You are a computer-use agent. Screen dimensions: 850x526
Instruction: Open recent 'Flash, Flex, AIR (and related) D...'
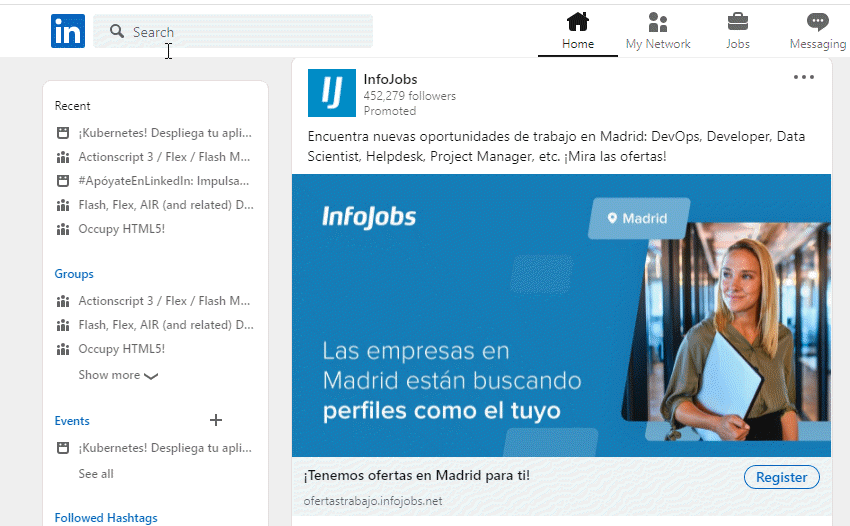(x=166, y=205)
